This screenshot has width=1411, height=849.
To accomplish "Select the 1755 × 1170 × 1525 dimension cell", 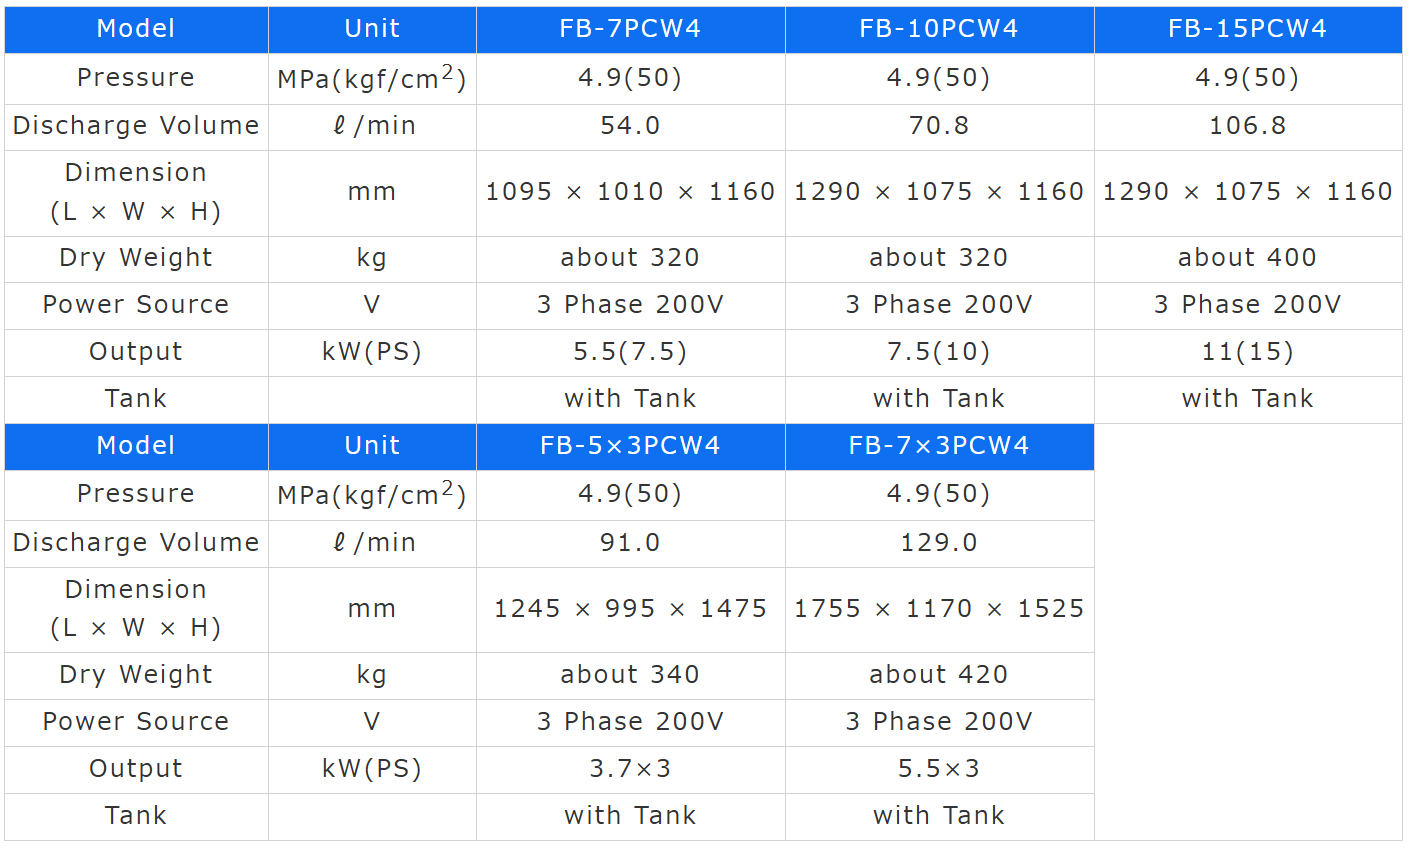I will tap(939, 609).
